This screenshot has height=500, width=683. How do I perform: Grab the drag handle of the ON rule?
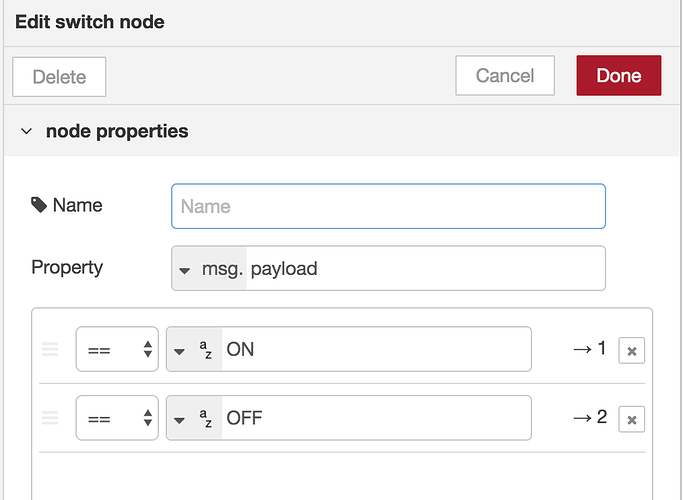50,350
